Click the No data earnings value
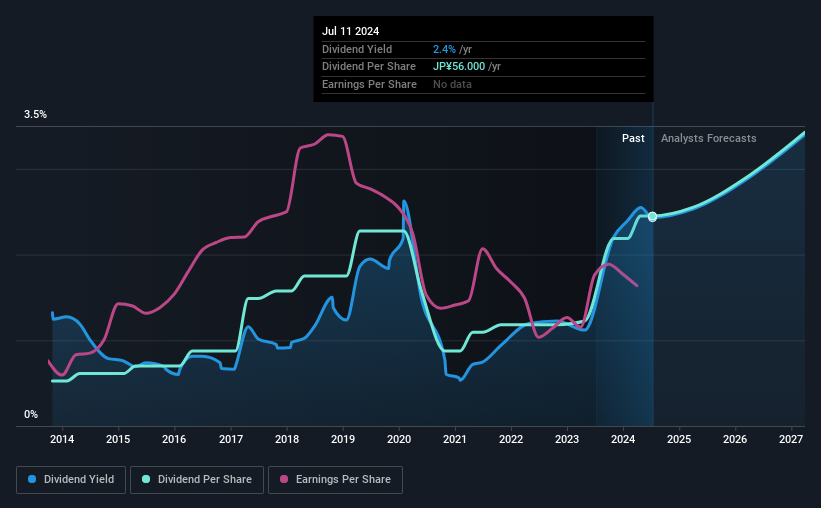The height and width of the screenshot is (508, 821). click(x=452, y=84)
